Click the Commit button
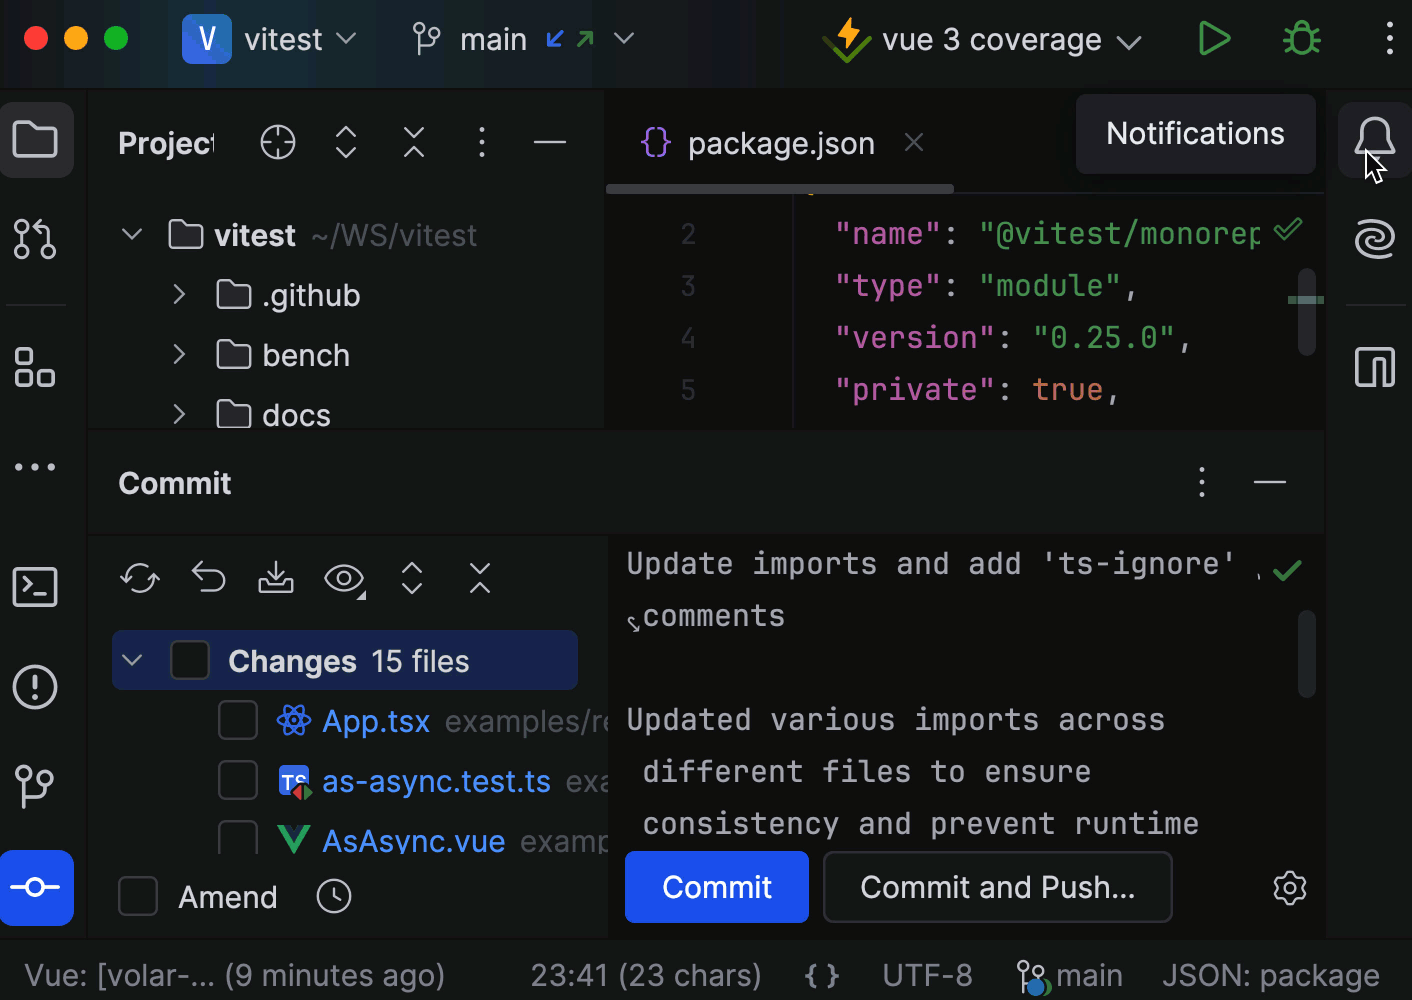The width and height of the screenshot is (1412, 1000). point(716,887)
